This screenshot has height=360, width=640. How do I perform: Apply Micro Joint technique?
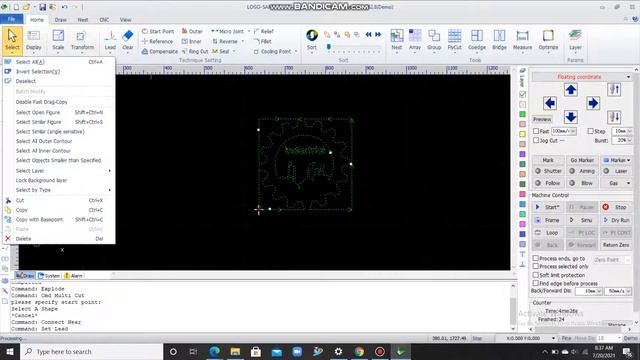(227, 31)
